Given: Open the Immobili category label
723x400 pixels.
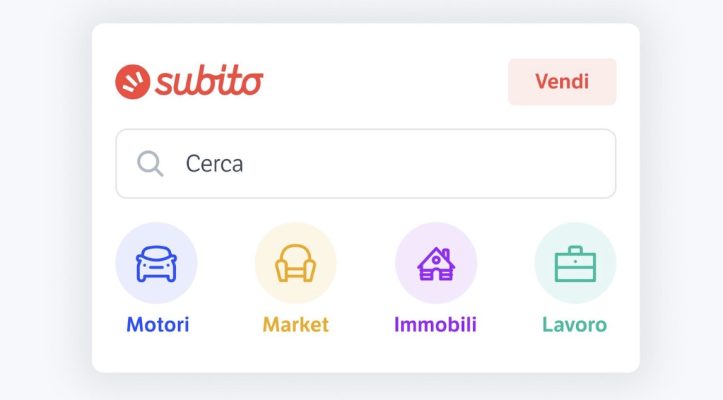Looking at the screenshot, I should coord(435,325).
